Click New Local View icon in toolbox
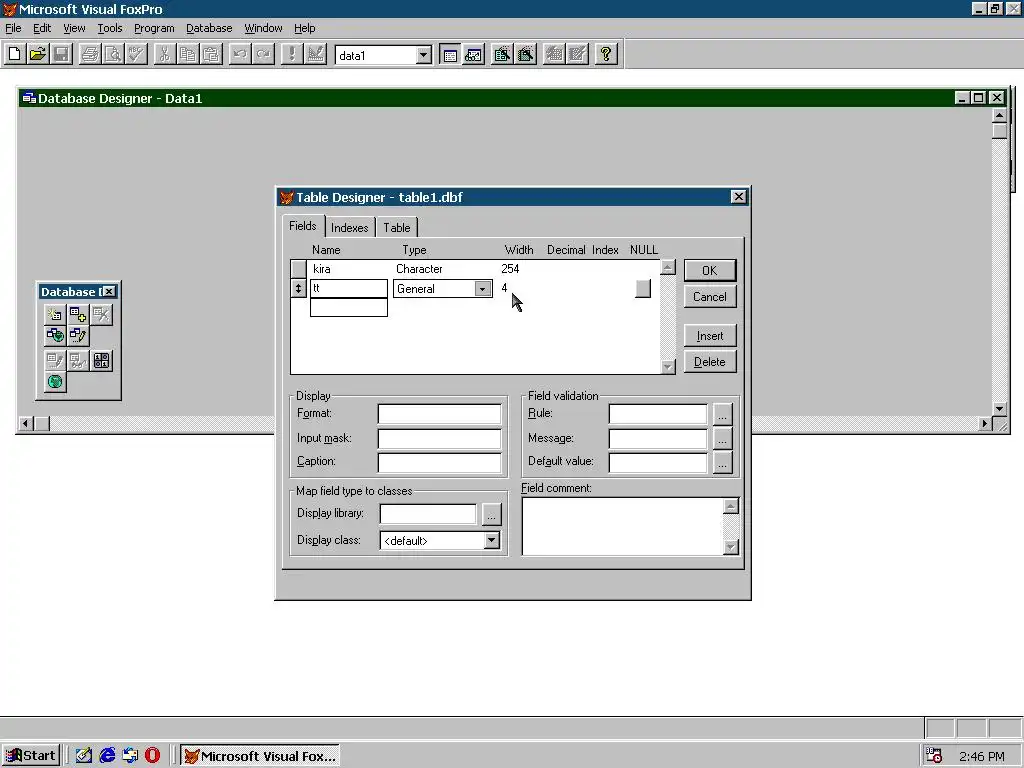The height and width of the screenshot is (768, 1024). [x=78, y=336]
